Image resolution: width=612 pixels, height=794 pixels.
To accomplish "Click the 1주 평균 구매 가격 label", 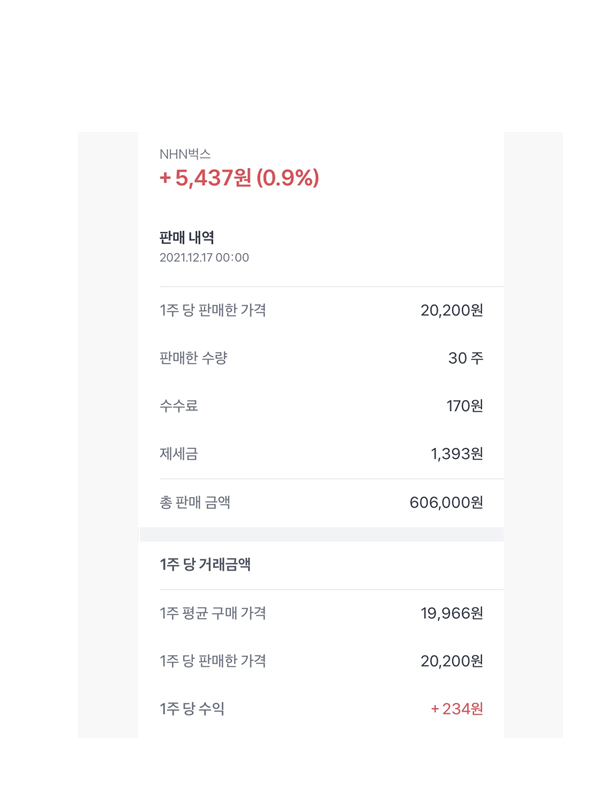I will click(213, 613).
